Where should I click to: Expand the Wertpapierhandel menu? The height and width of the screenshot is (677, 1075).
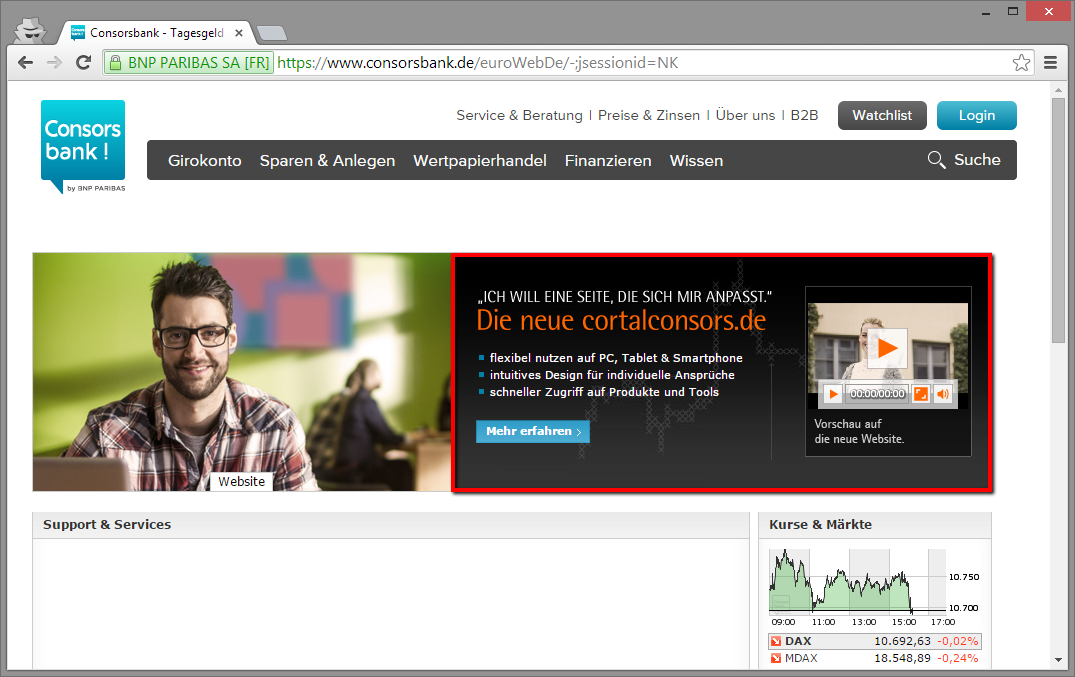[479, 161]
